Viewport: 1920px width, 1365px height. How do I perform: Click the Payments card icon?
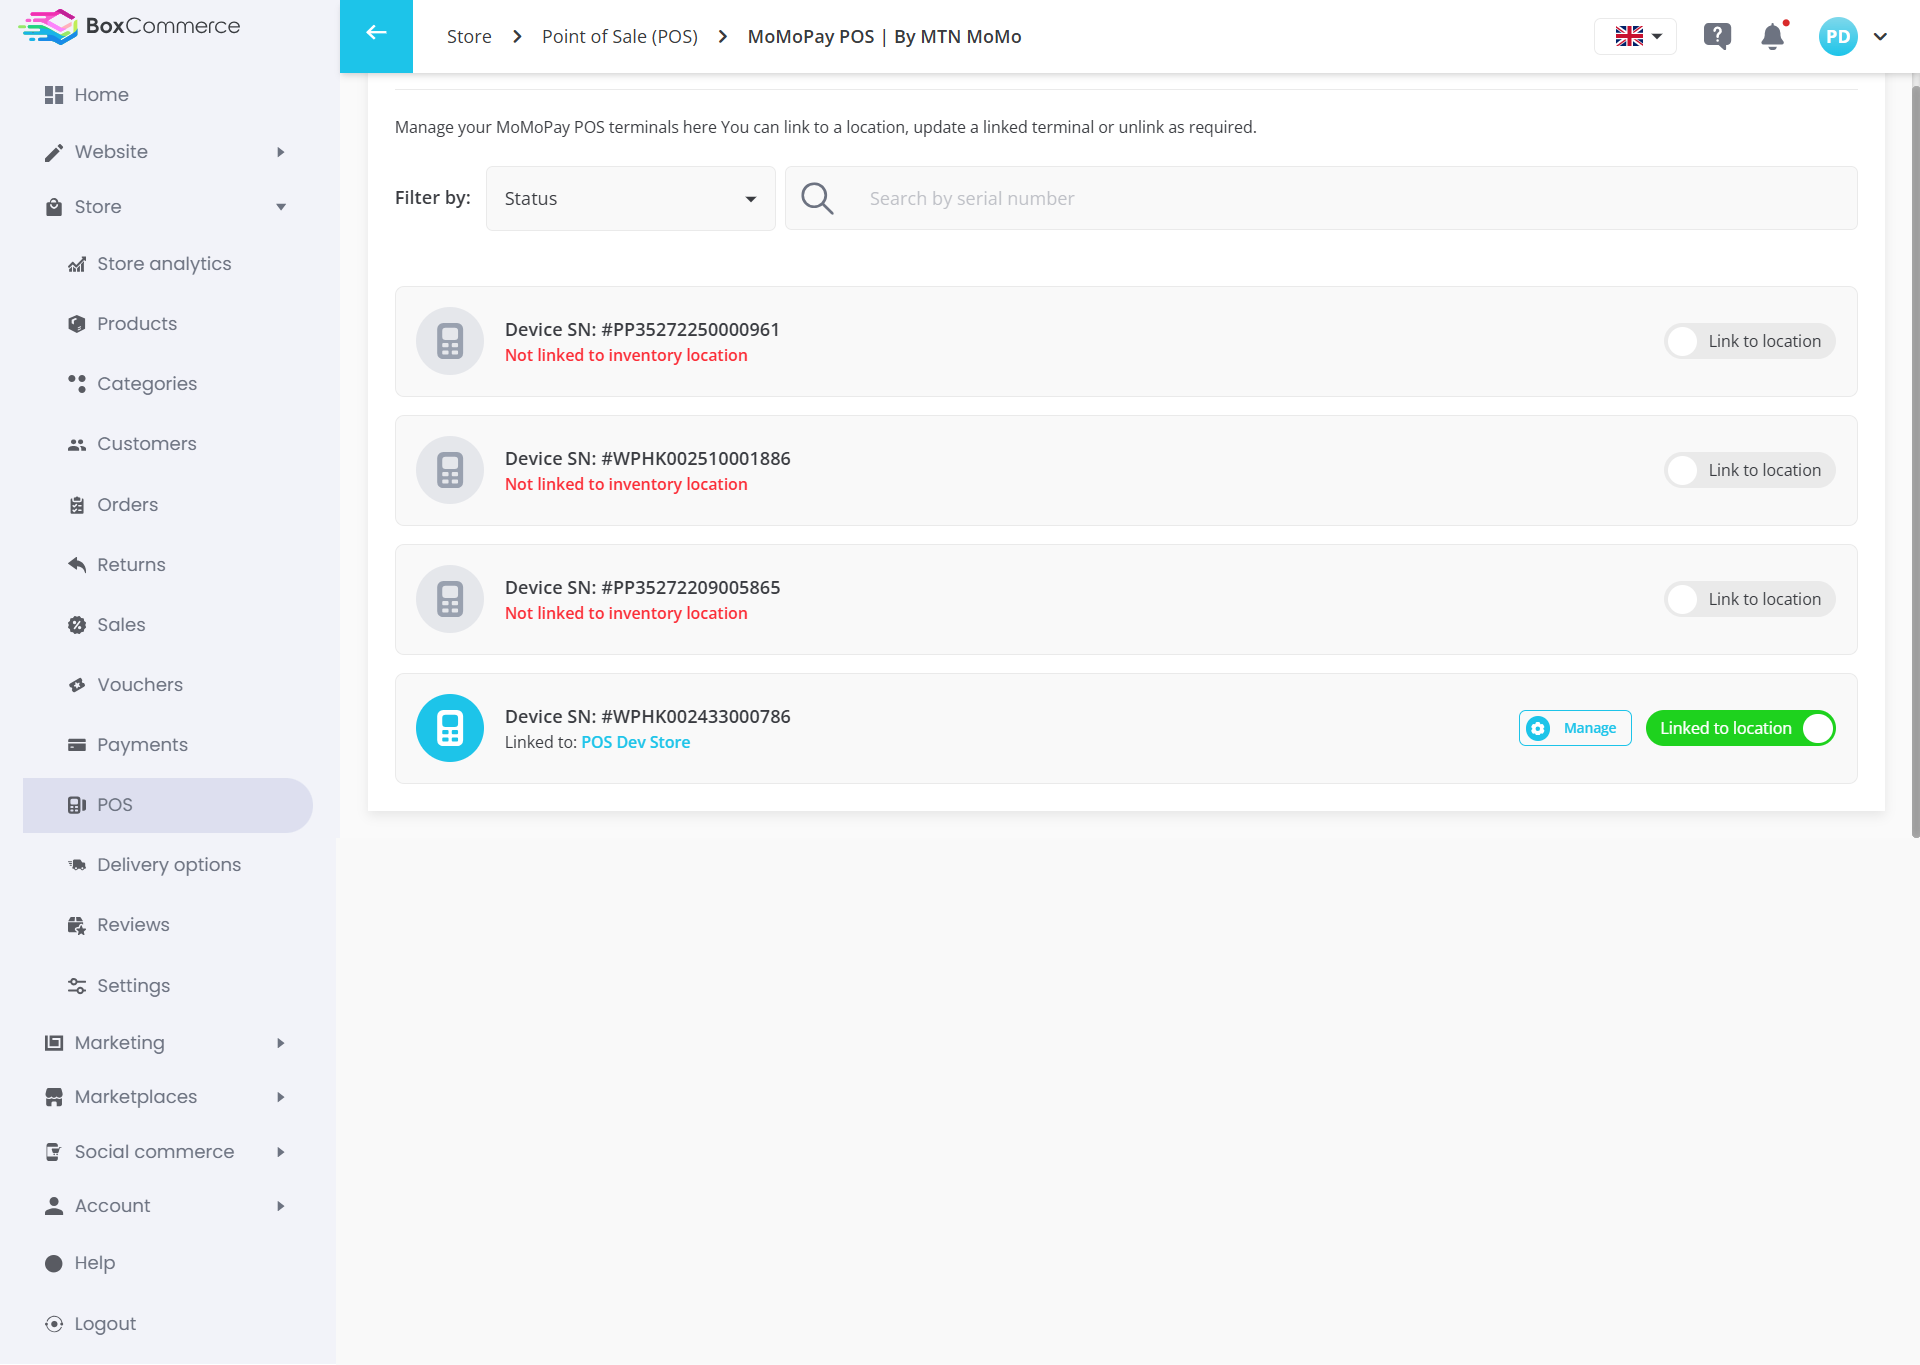coord(77,745)
